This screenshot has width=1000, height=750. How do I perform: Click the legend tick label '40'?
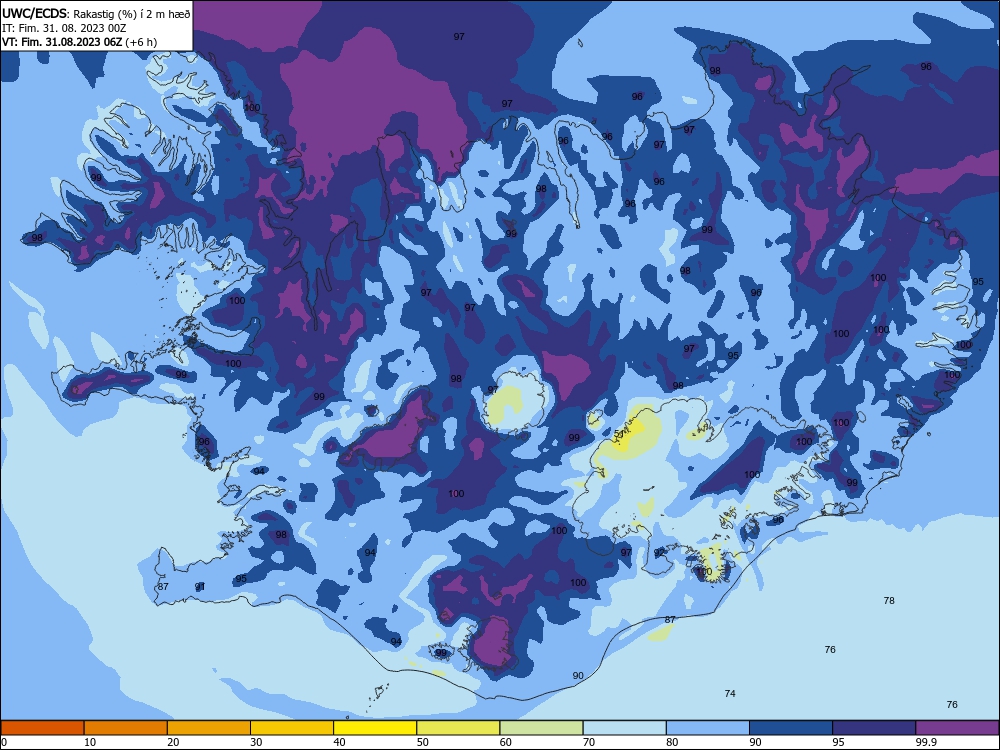pos(340,742)
